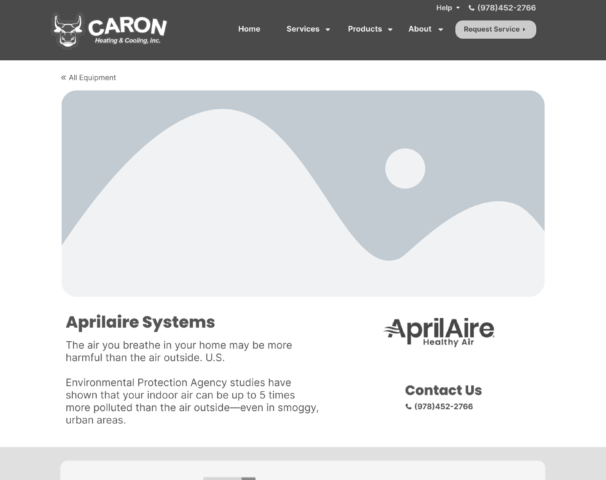Click the phone icon in the header

(472, 8)
